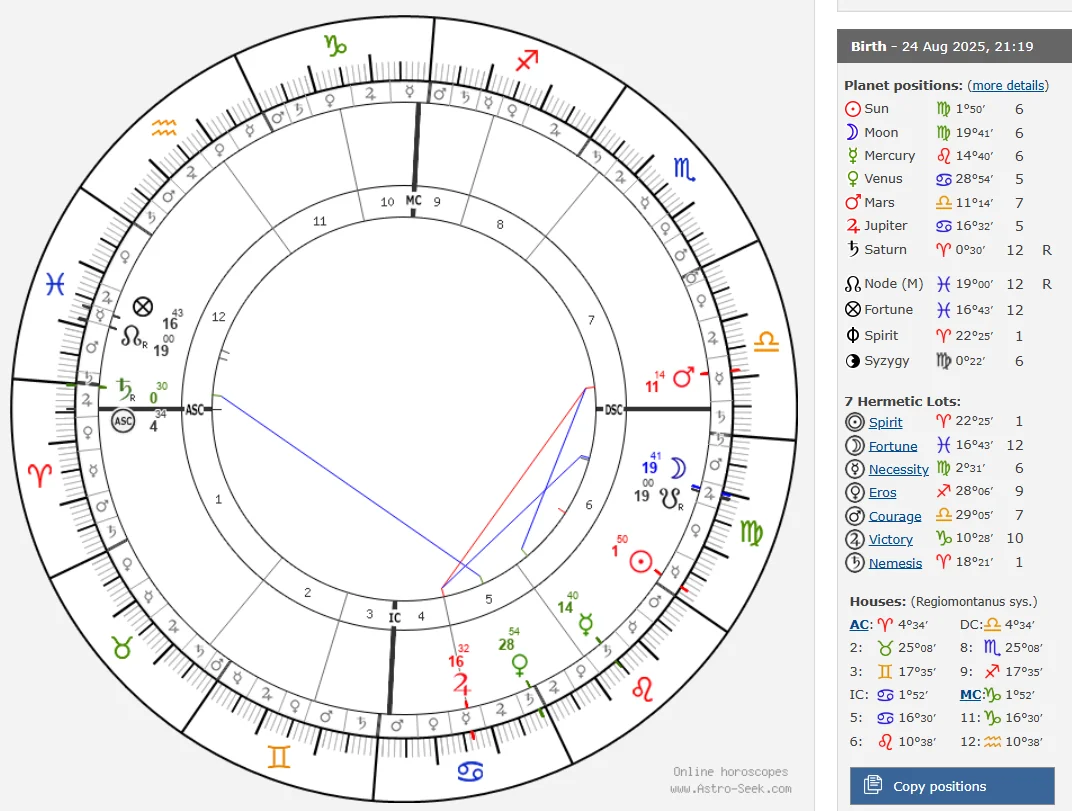1072x811 pixels.
Task: Click the Moon crescent icon beside the Moon row
Action: point(852,132)
